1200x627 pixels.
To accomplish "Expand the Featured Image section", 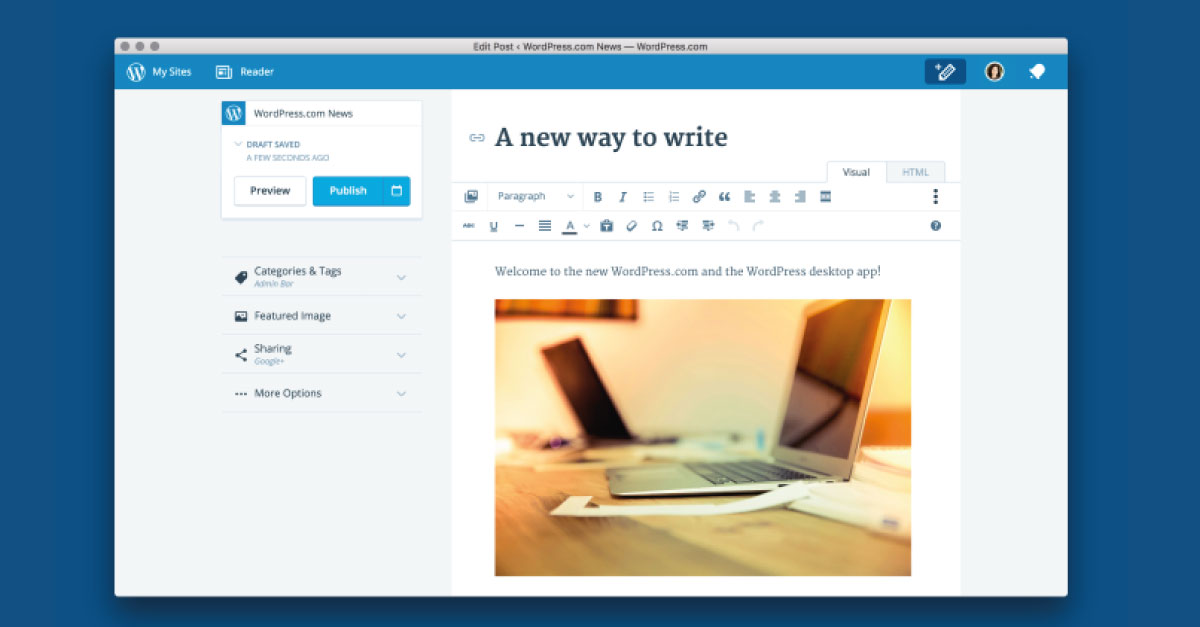I will point(321,316).
